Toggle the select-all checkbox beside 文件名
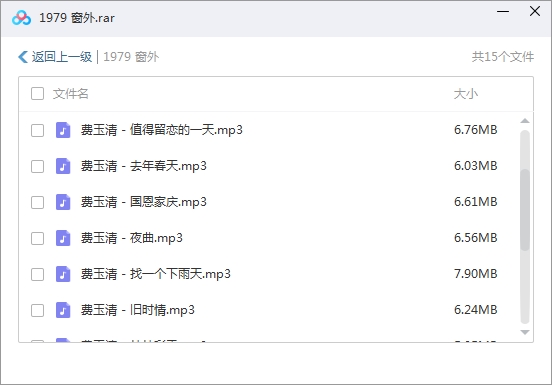This screenshot has width=552, height=385. pyautogui.click(x=37, y=94)
